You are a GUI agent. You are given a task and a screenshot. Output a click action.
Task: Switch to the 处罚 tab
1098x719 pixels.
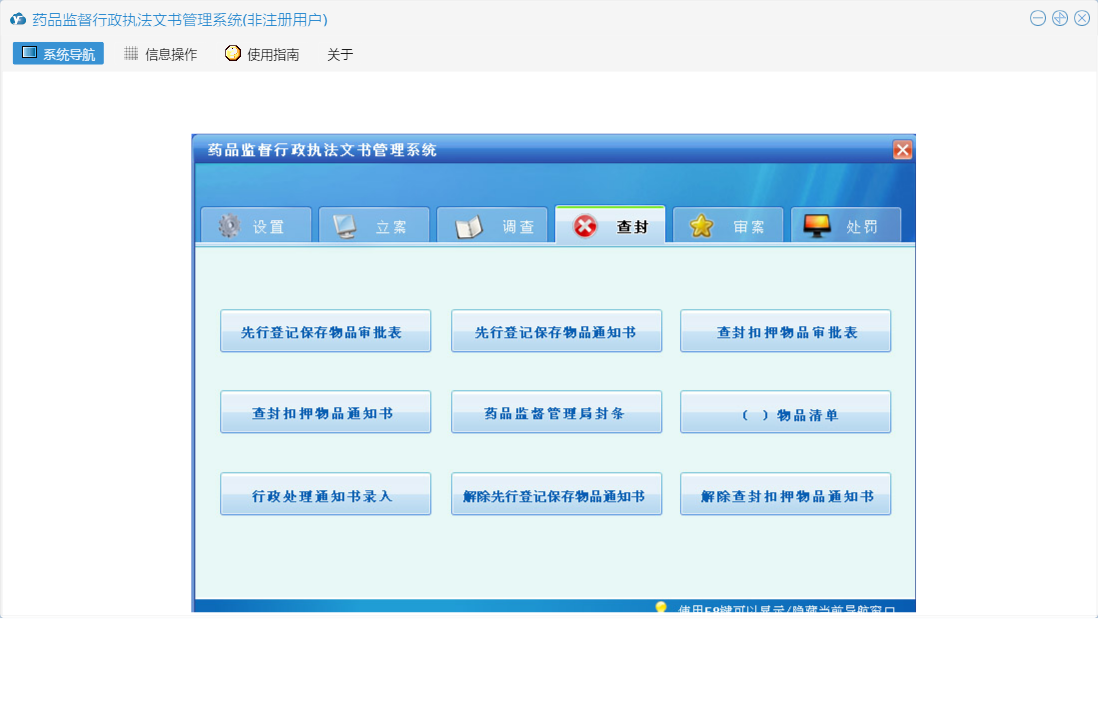point(846,225)
